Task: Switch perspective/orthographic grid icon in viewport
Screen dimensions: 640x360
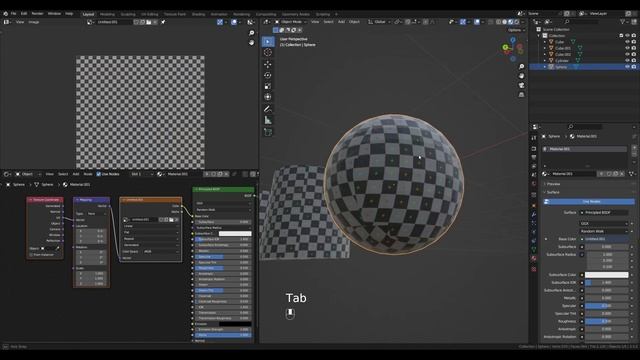Action: click(521, 95)
